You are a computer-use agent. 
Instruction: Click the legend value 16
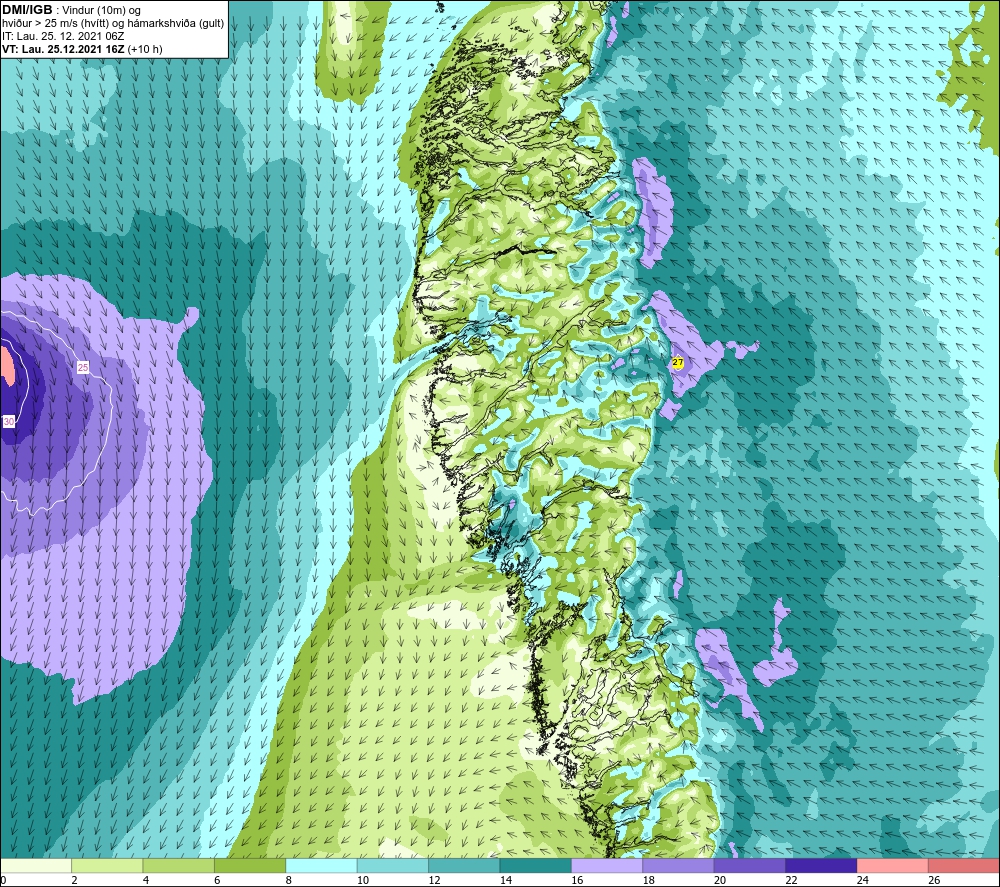tap(577, 880)
